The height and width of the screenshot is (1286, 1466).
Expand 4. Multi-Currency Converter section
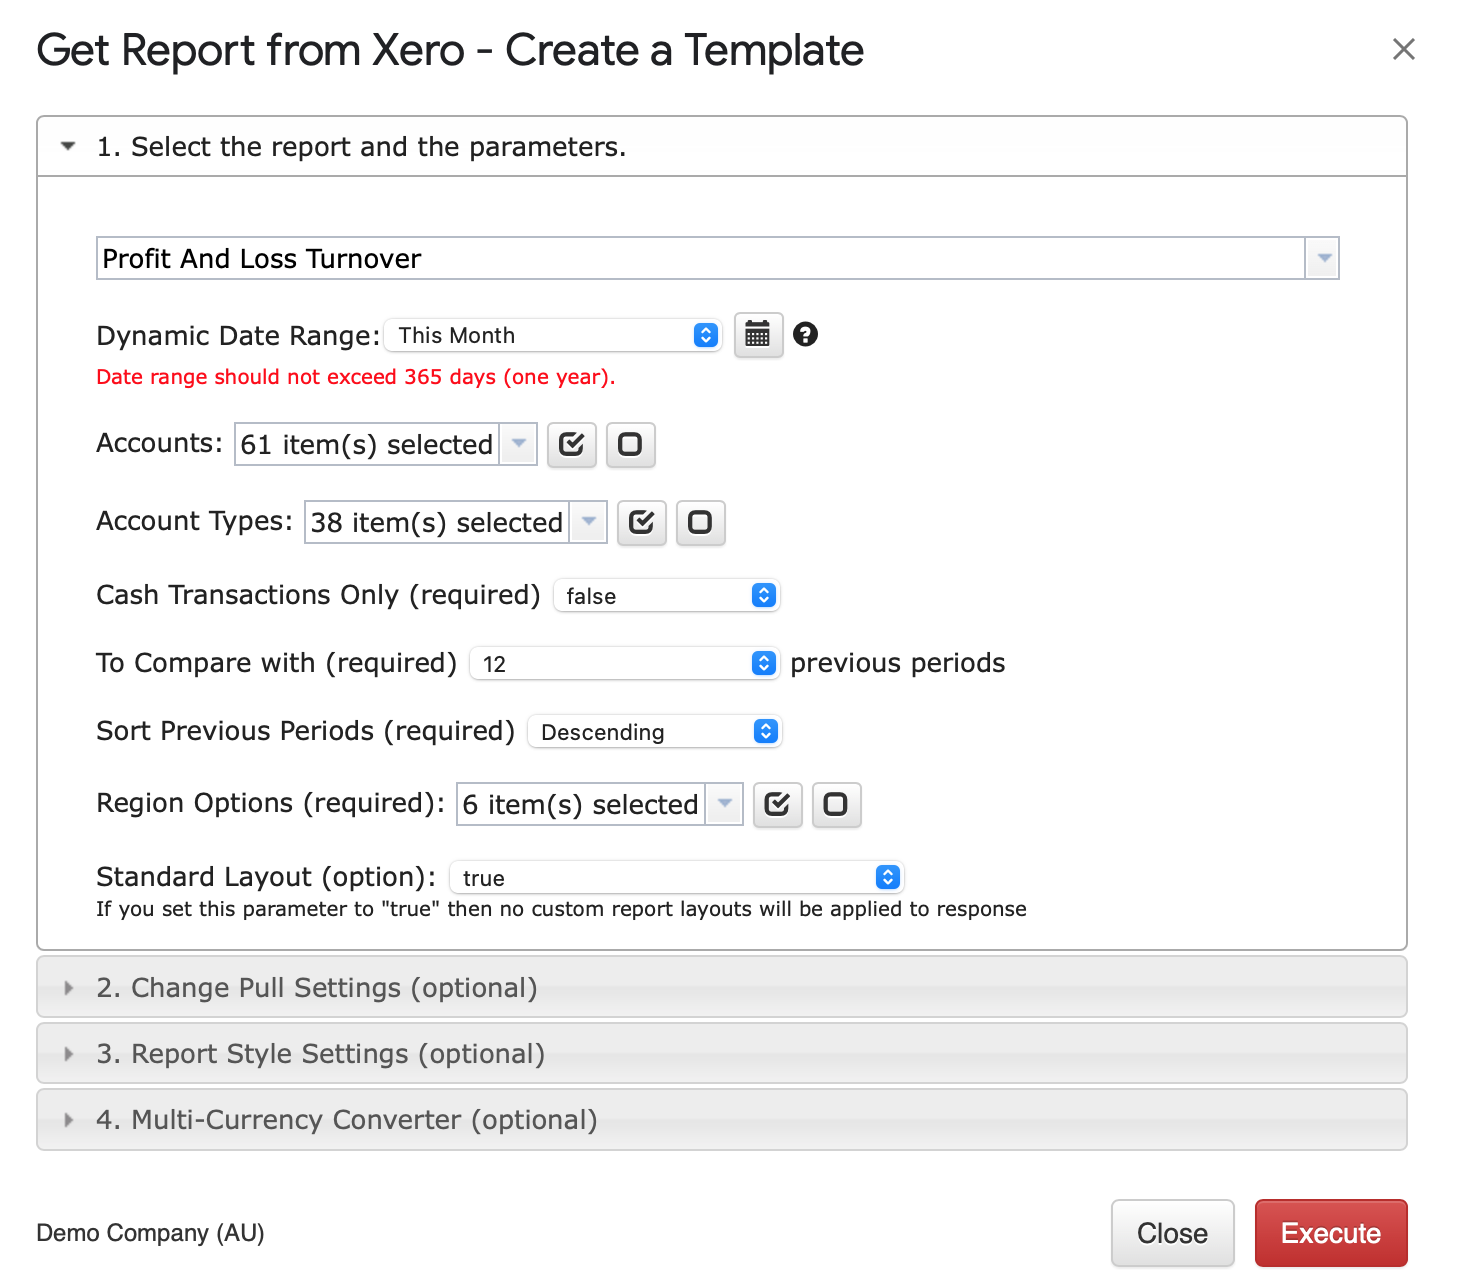pos(722,1119)
